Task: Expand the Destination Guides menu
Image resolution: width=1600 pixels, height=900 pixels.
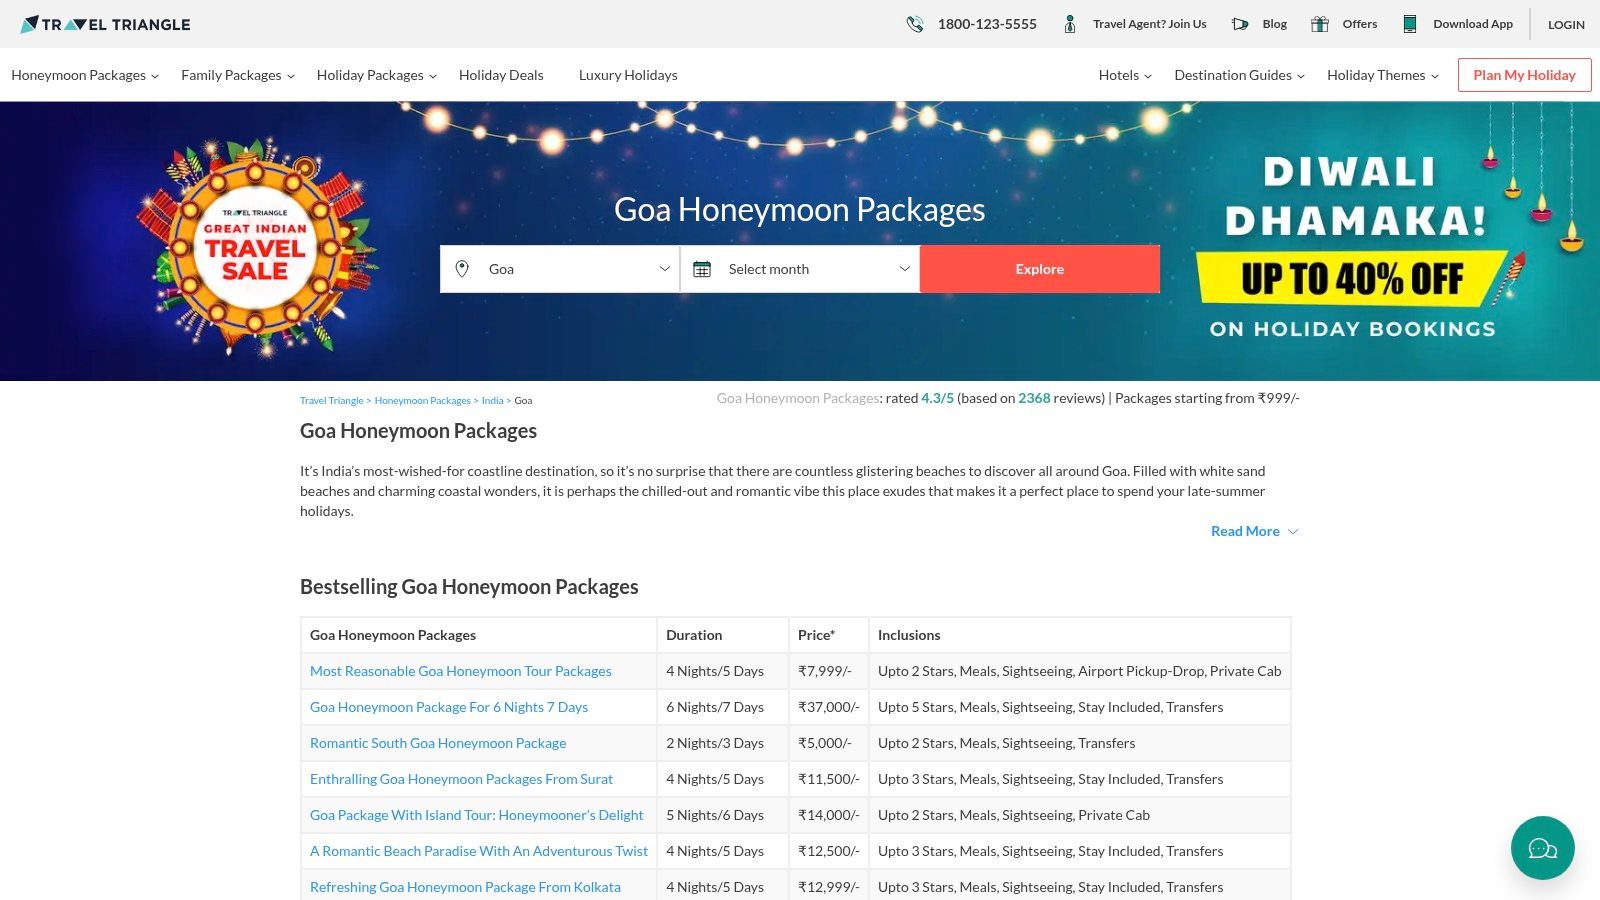Action: [1240, 75]
